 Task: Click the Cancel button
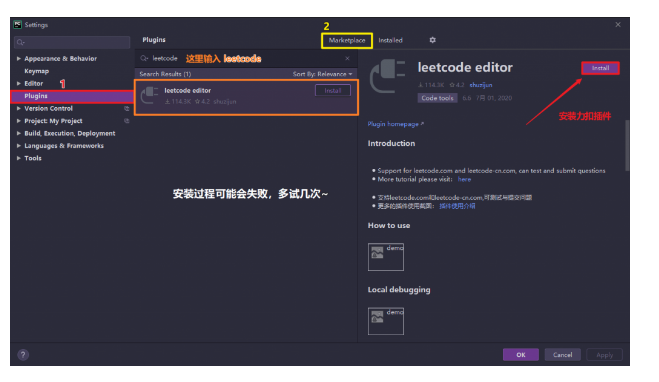click(x=562, y=355)
